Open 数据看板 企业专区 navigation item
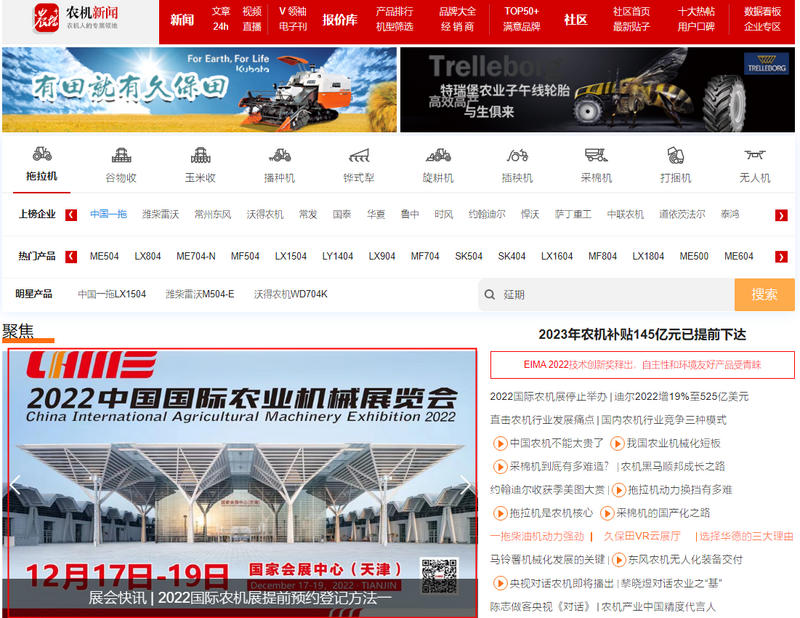Viewport: 800px width, 618px height. point(762,19)
